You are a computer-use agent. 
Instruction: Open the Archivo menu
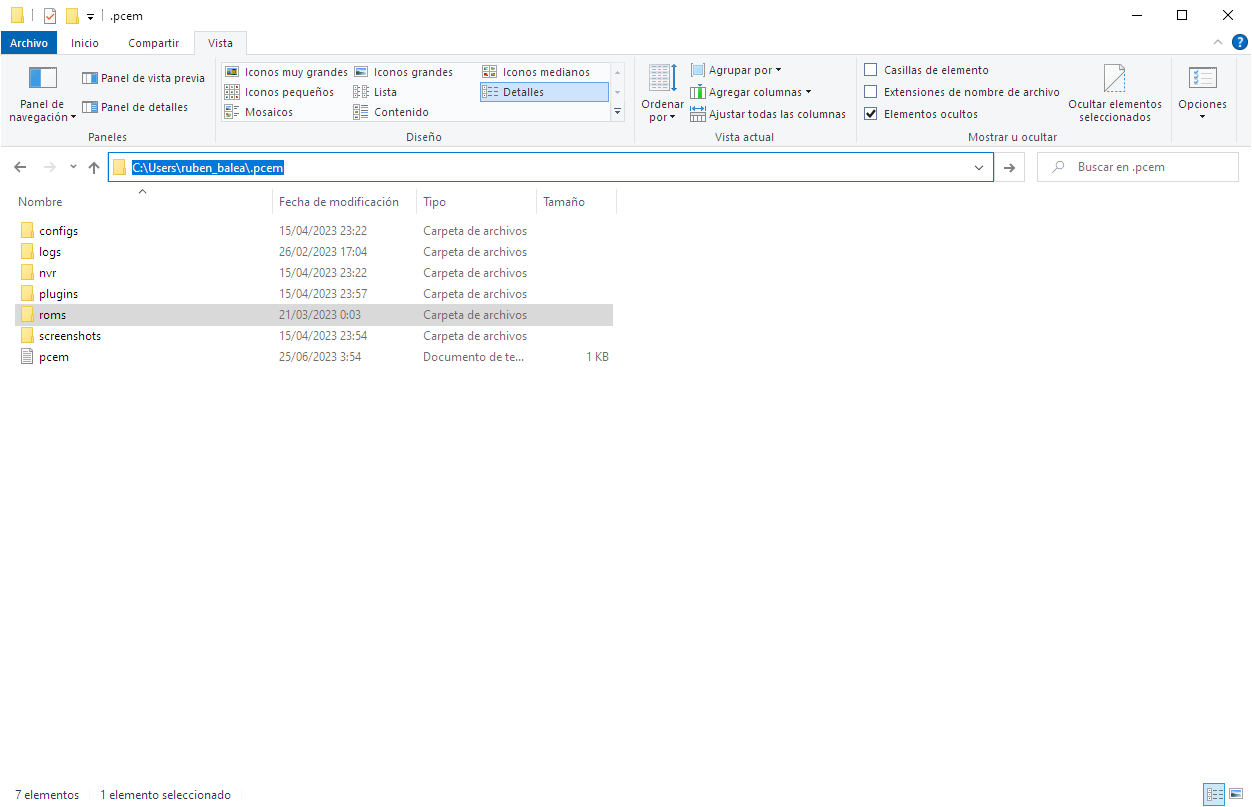tap(29, 43)
